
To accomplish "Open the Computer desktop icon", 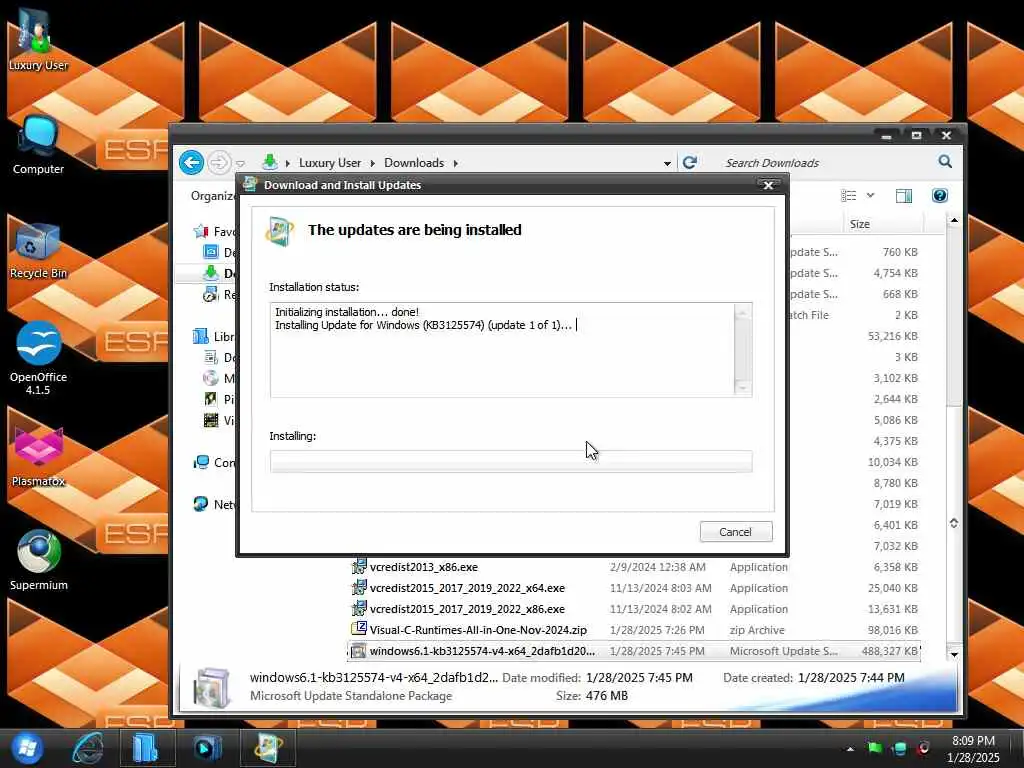I will 38,145.
